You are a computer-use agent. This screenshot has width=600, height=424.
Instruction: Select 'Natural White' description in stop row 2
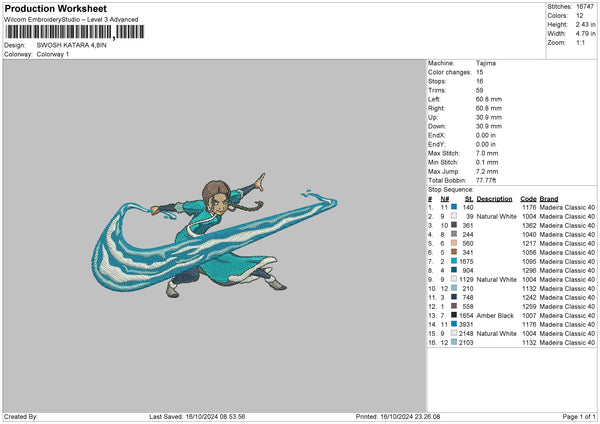(x=497, y=217)
